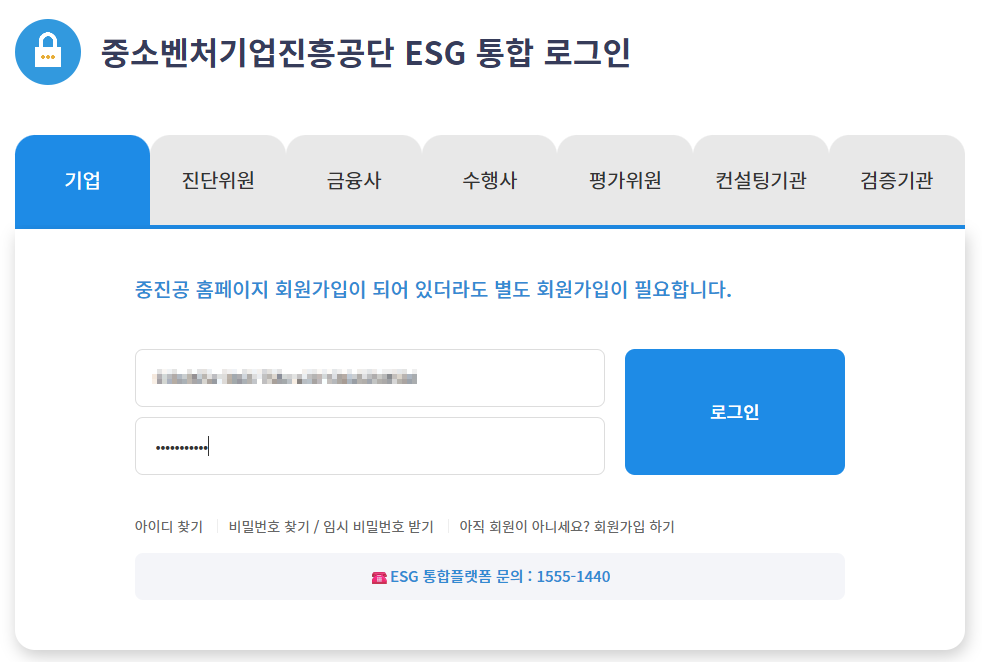
Task: Click the blue 로그인 button
Action: click(x=735, y=411)
